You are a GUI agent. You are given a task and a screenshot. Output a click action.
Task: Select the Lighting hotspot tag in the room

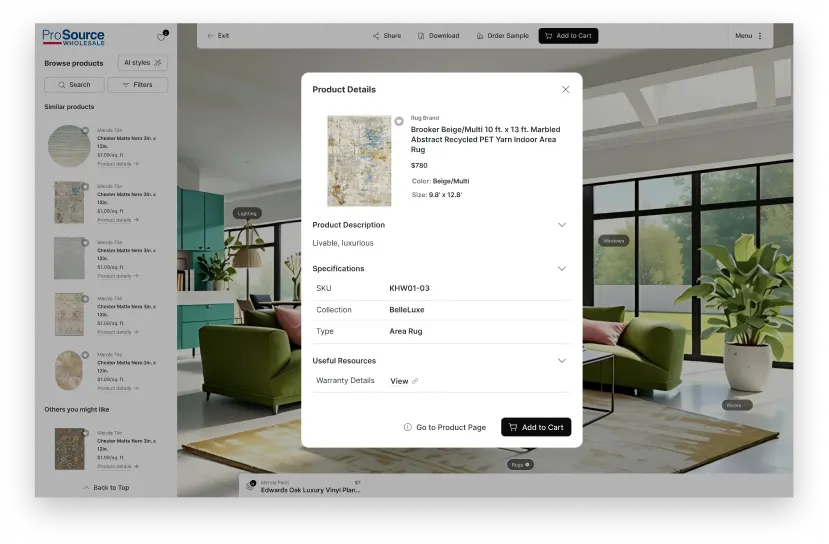coord(246,213)
